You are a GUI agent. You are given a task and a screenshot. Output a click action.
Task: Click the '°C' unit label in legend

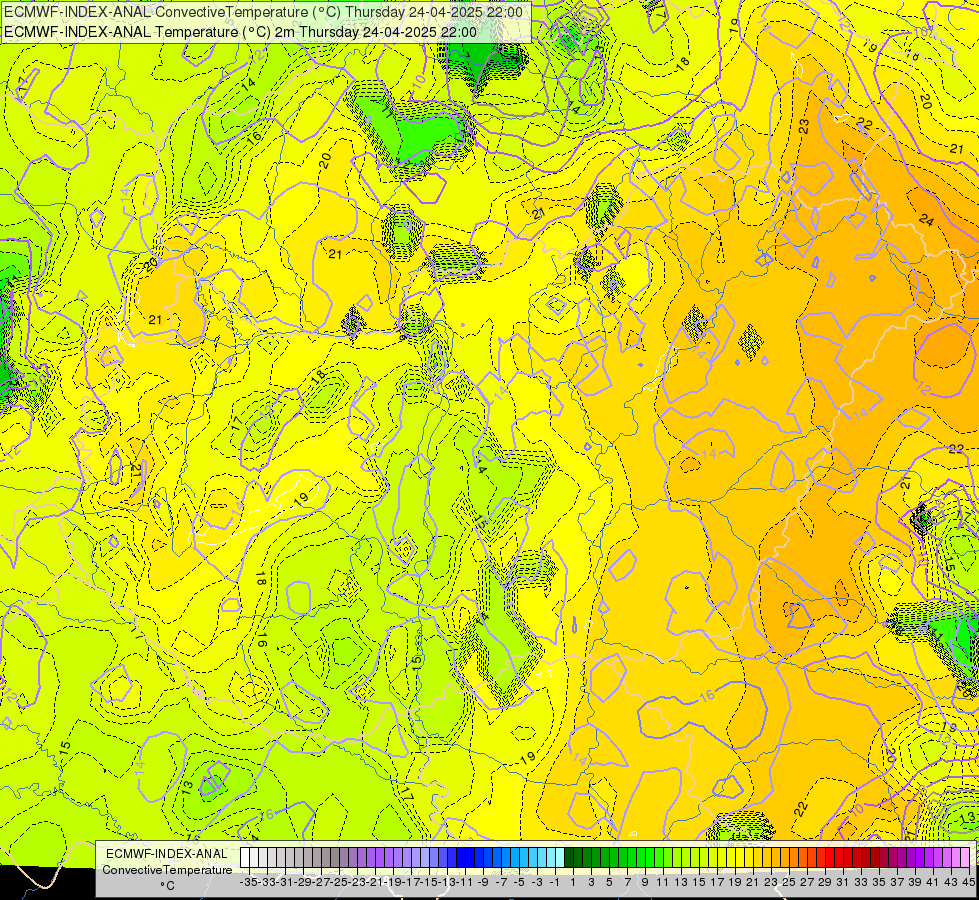(167, 886)
